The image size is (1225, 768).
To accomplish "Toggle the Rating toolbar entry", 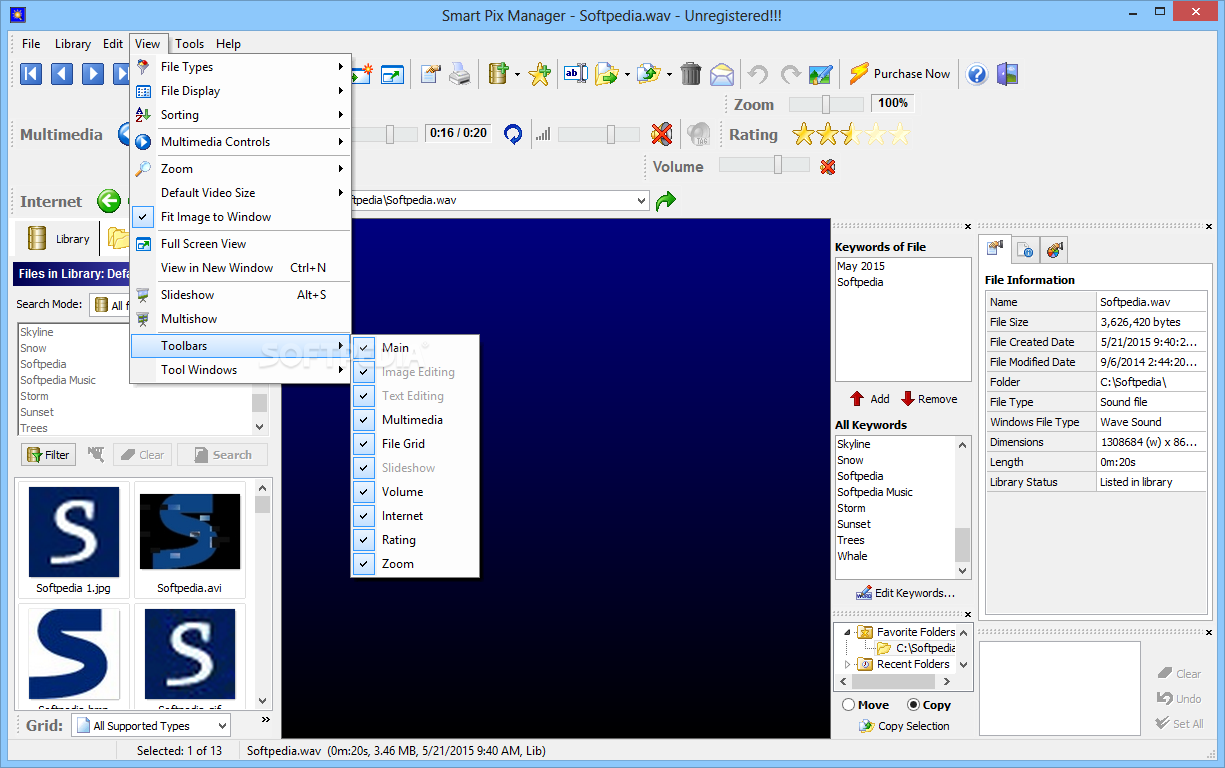I will [x=415, y=540].
